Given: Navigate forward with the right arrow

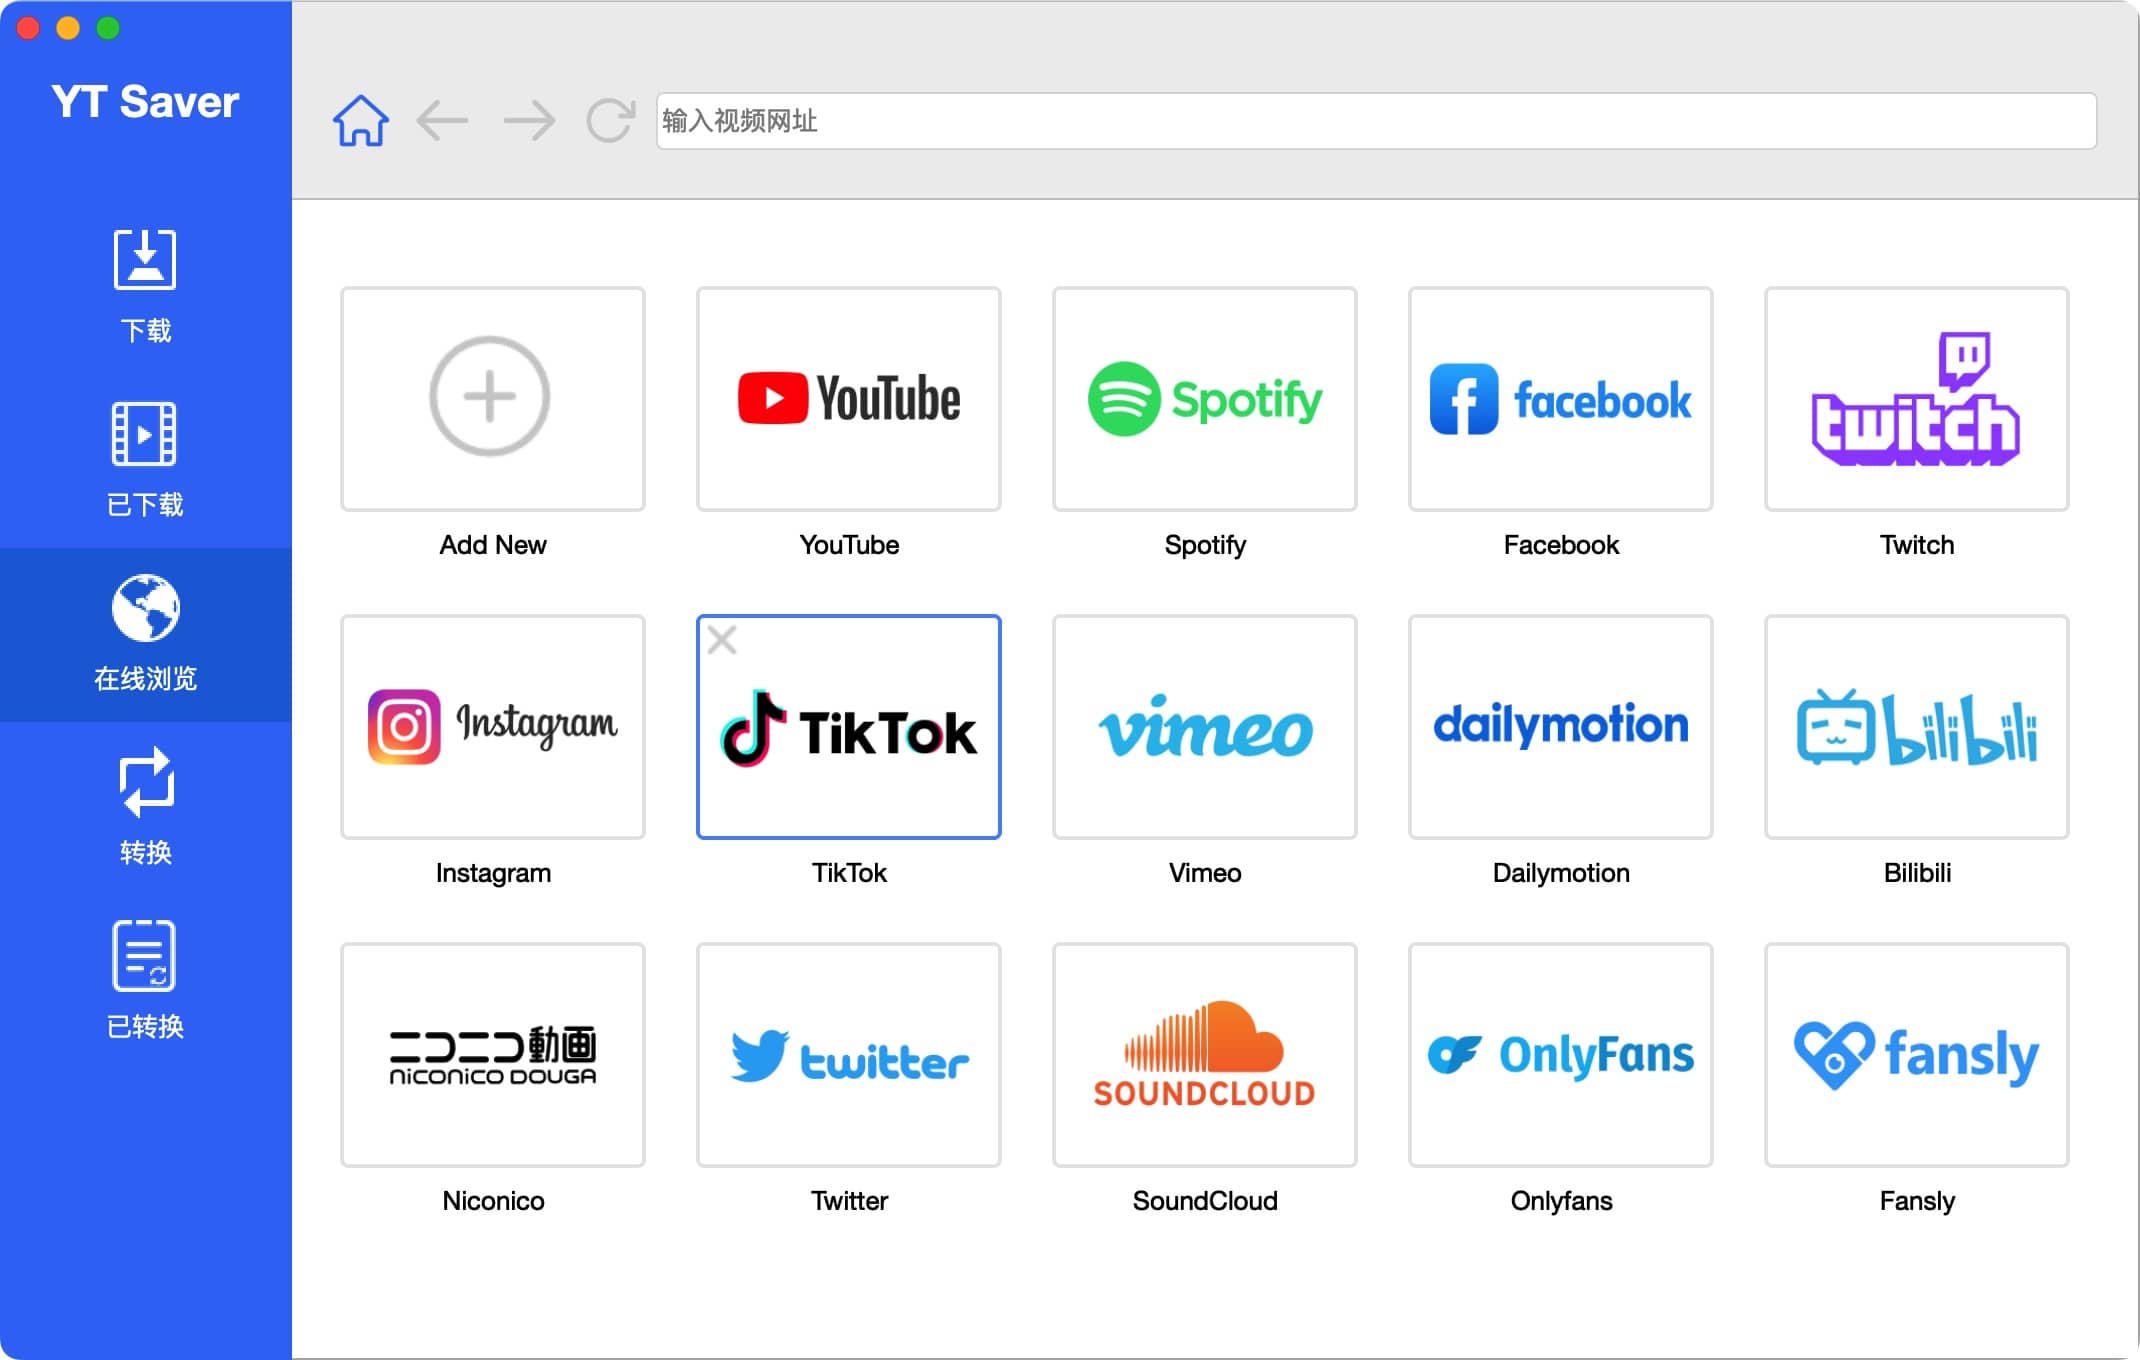Looking at the screenshot, I should [x=529, y=121].
